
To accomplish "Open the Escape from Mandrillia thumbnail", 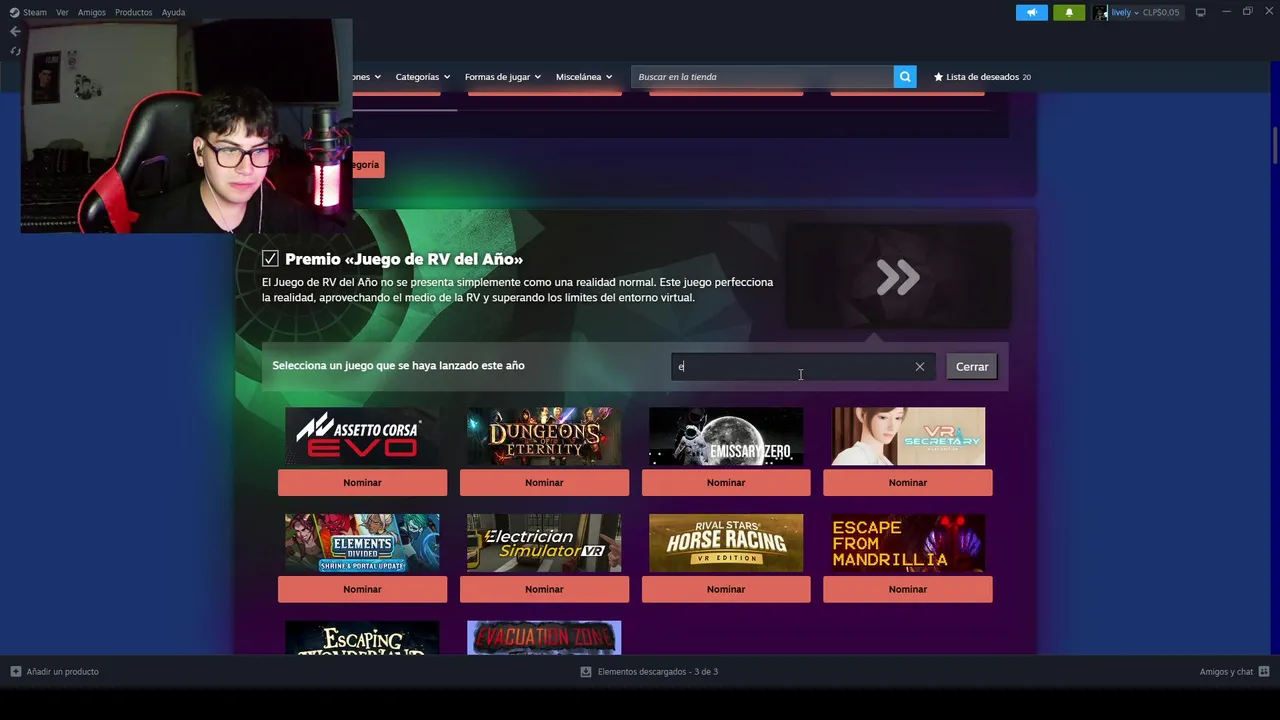I will 908,543.
